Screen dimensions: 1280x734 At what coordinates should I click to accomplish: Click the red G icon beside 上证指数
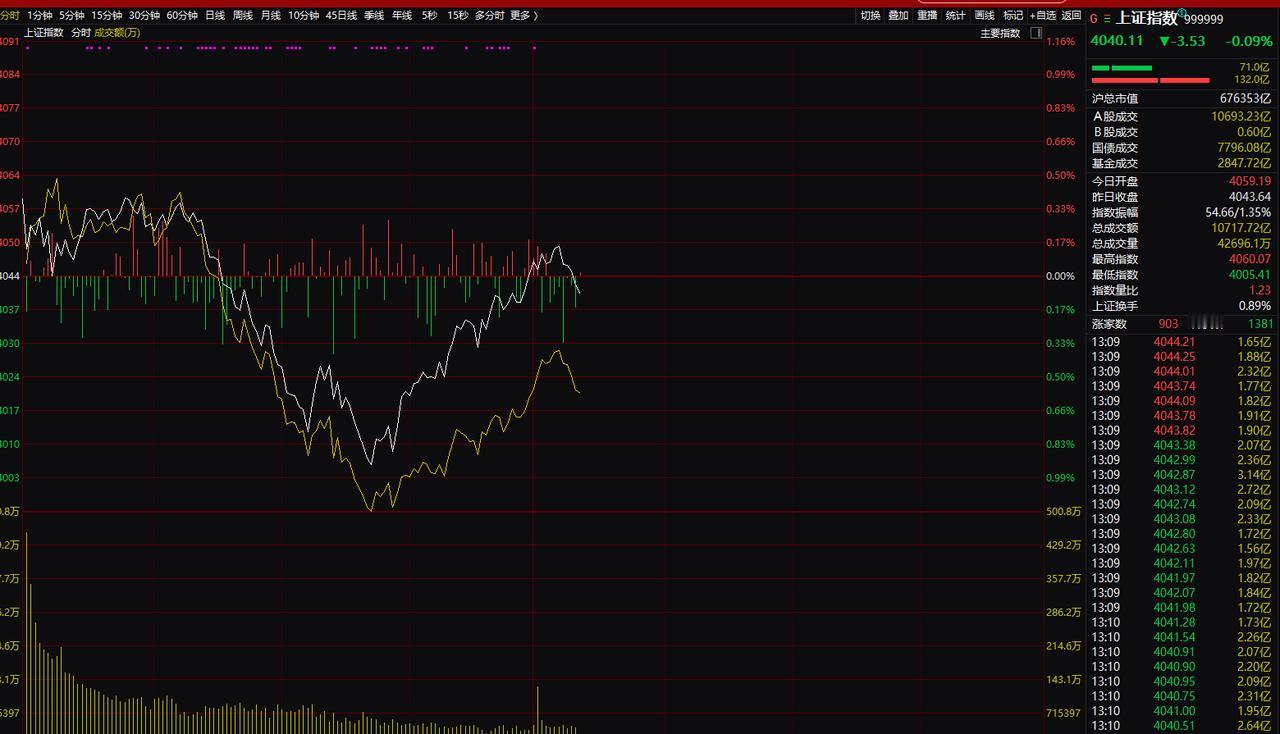pos(1093,19)
